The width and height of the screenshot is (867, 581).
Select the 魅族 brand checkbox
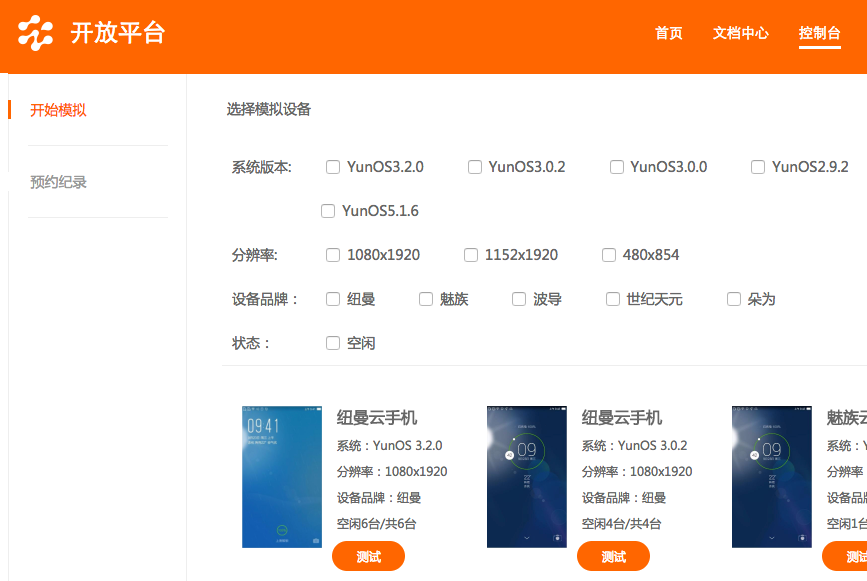click(426, 299)
